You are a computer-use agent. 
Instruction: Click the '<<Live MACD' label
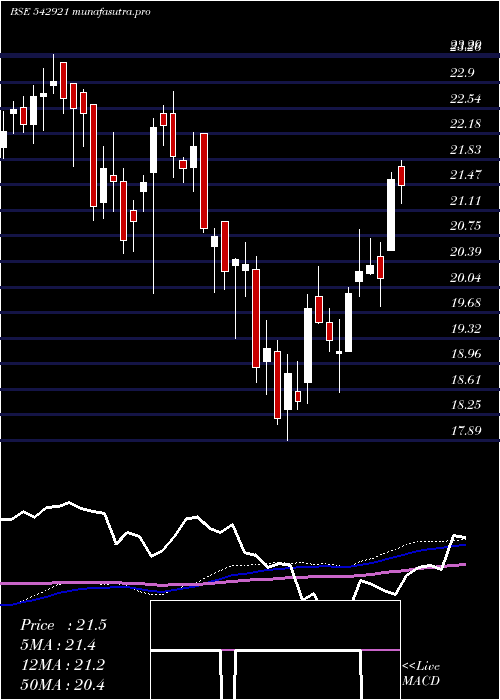(x=421, y=674)
